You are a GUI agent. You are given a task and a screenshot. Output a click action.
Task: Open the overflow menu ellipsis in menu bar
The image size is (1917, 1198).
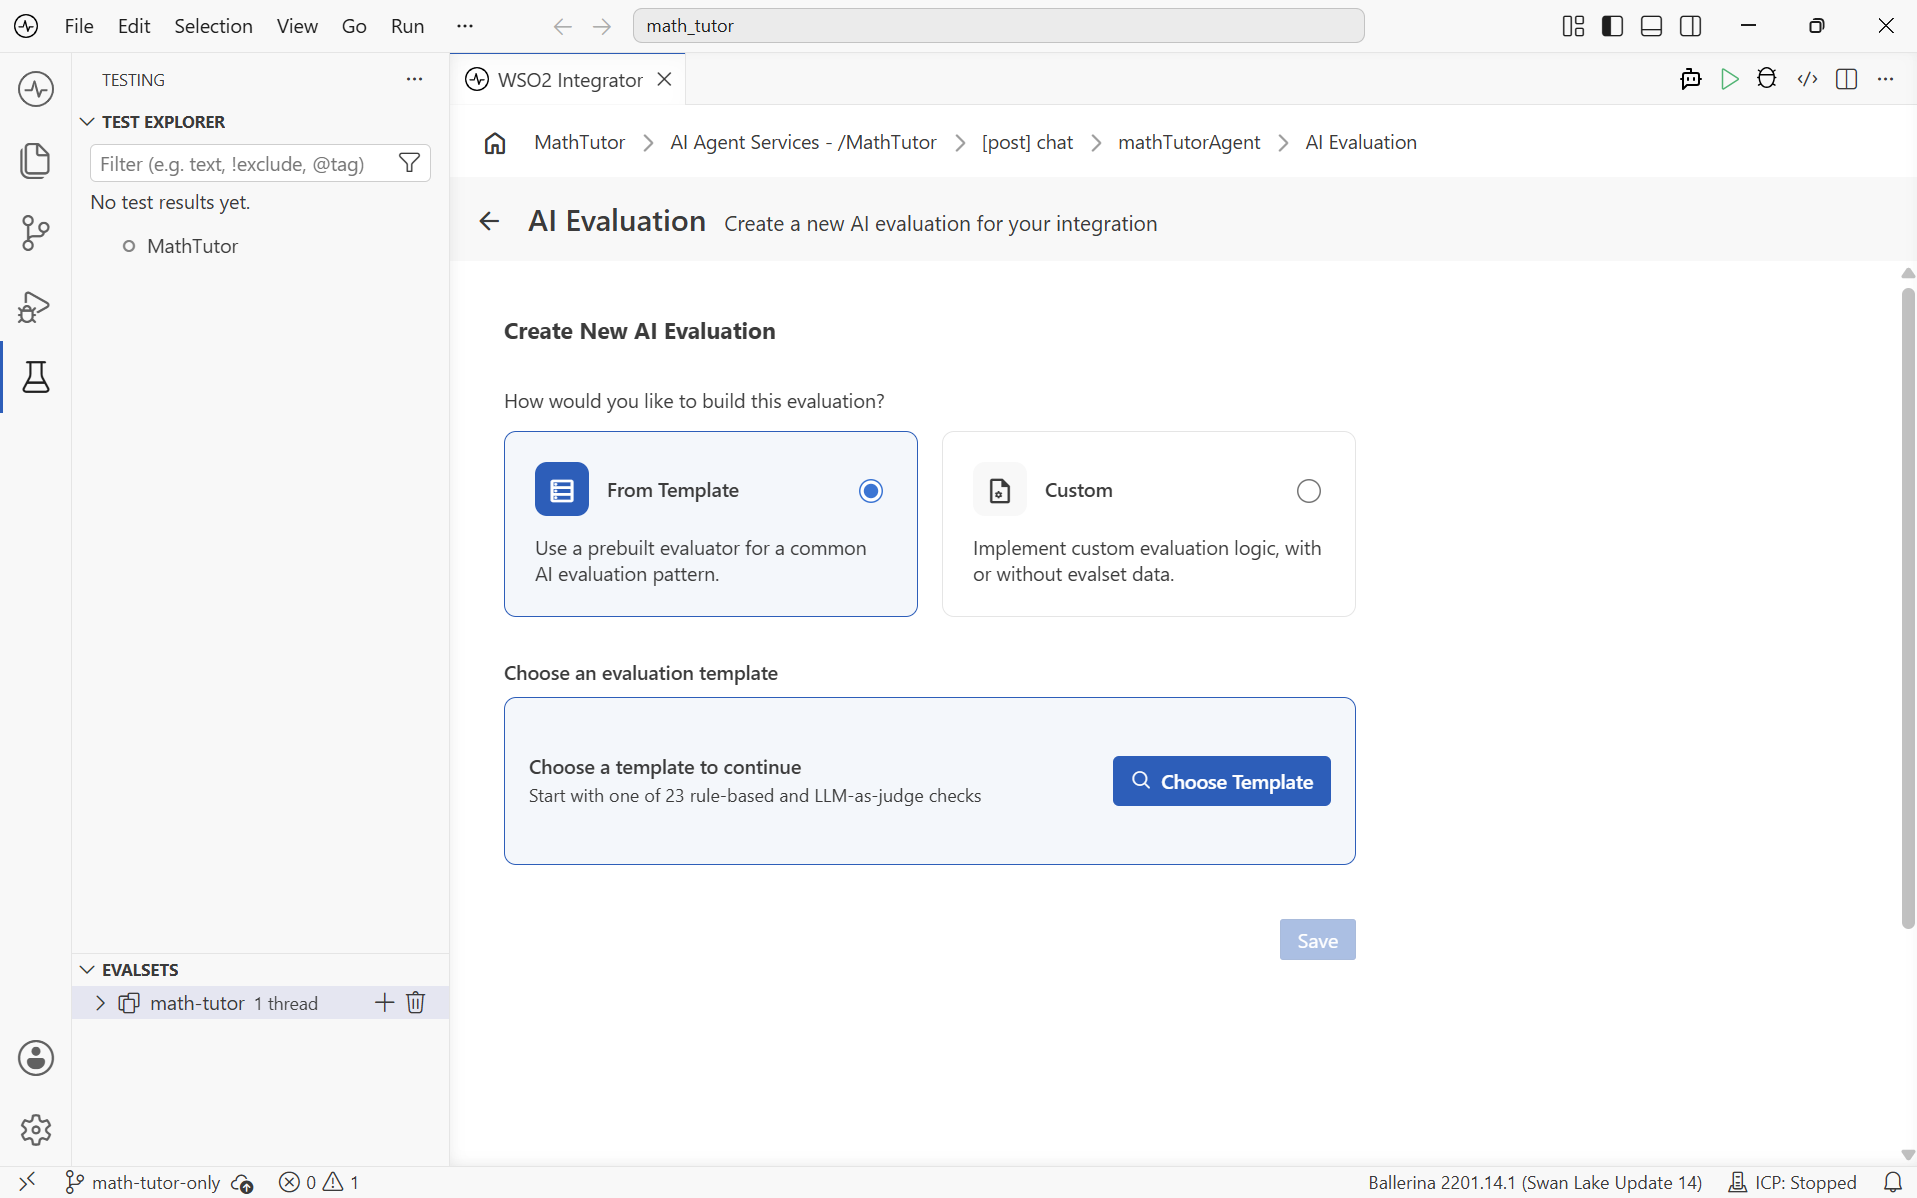click(x=465, y=26)
